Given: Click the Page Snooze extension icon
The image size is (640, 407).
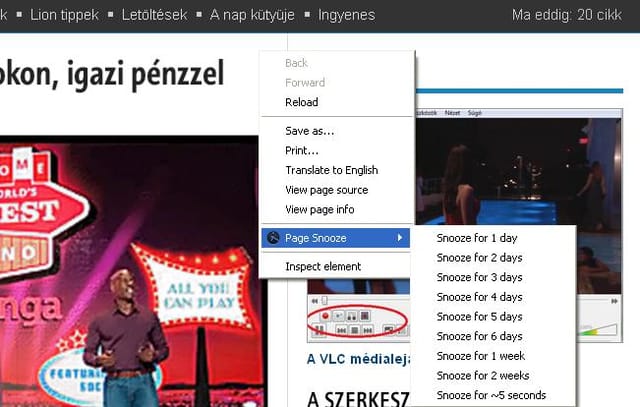Looking at the screenshot, I should (x=273, y=238).
